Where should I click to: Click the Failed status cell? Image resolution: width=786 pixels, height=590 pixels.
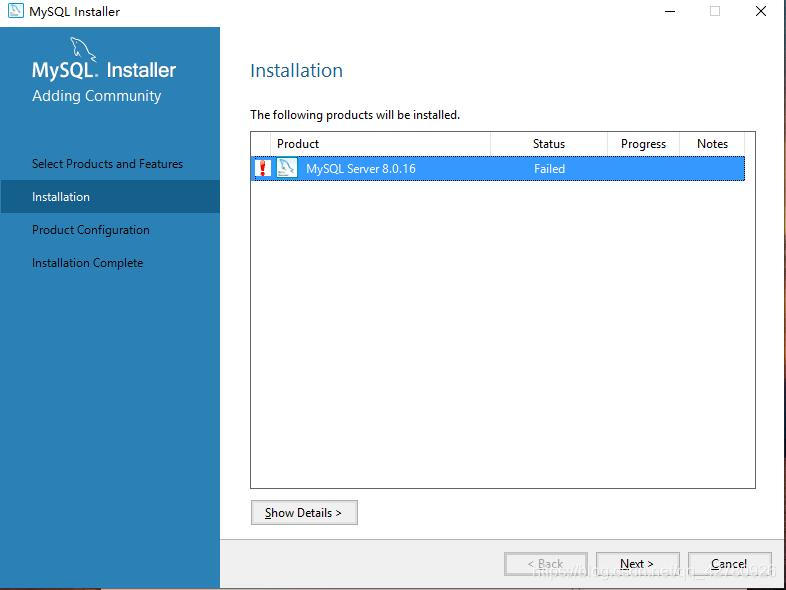pos(549,169)
